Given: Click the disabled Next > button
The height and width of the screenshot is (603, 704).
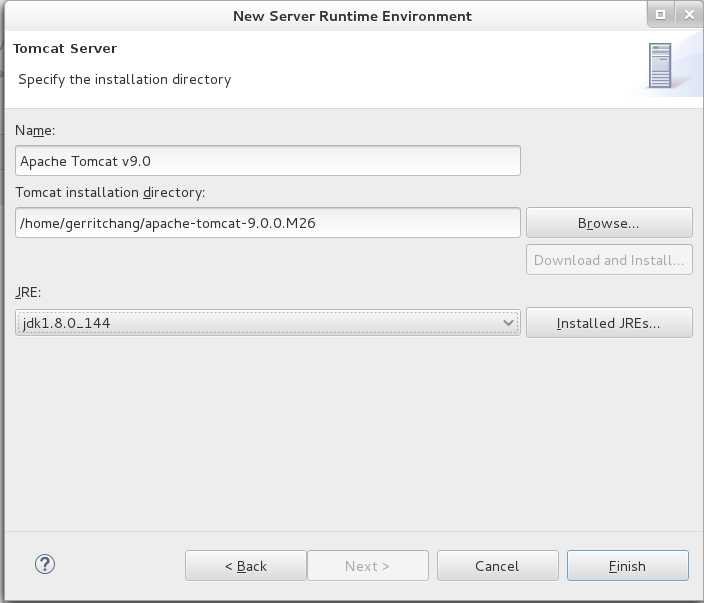Looking at the screenshot, I should [x=367, y=566].
